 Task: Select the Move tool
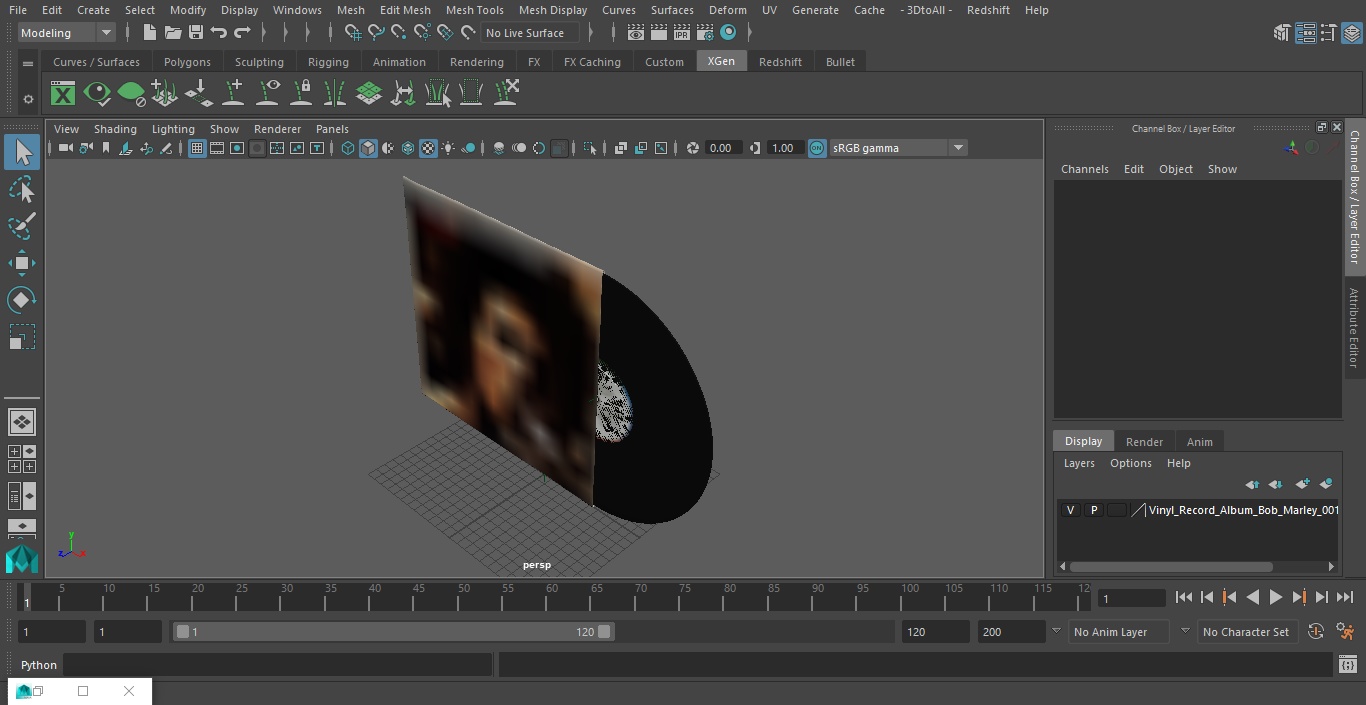(22, 263)
